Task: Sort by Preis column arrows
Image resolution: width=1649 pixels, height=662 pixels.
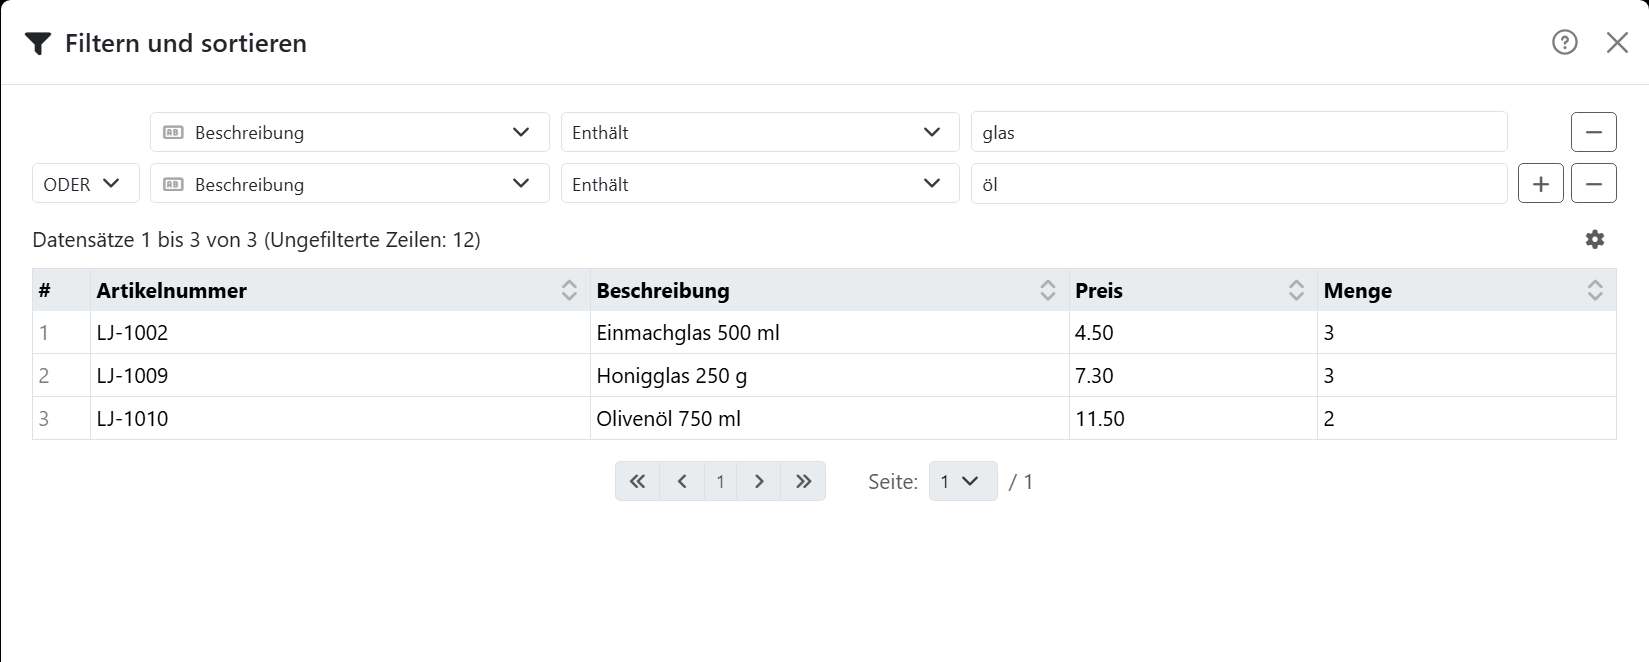Action: (1296, 290)
